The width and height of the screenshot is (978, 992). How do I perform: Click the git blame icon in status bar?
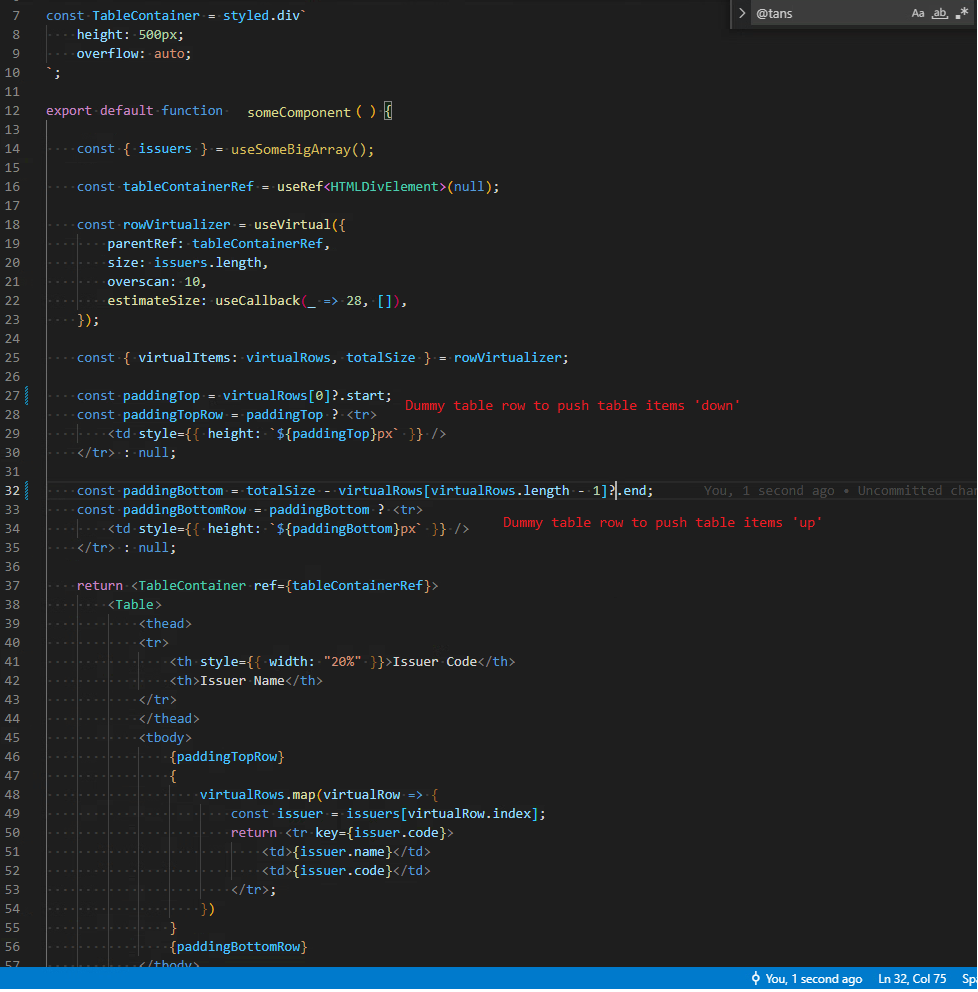(x=755, y=978)
